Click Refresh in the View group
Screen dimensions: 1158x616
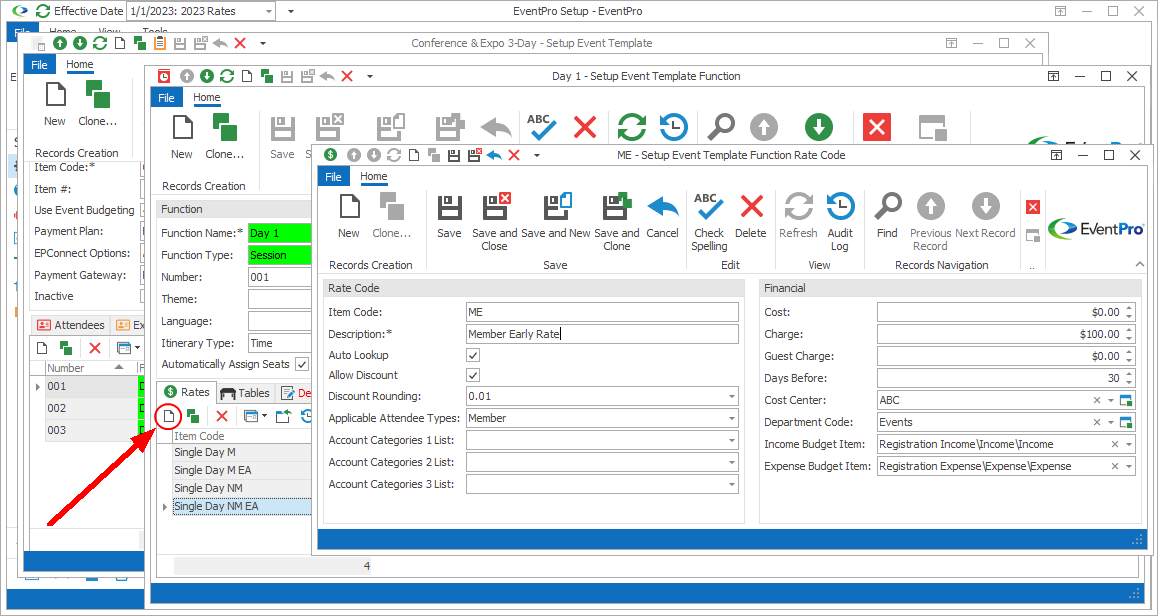click(x=798, y=216)
